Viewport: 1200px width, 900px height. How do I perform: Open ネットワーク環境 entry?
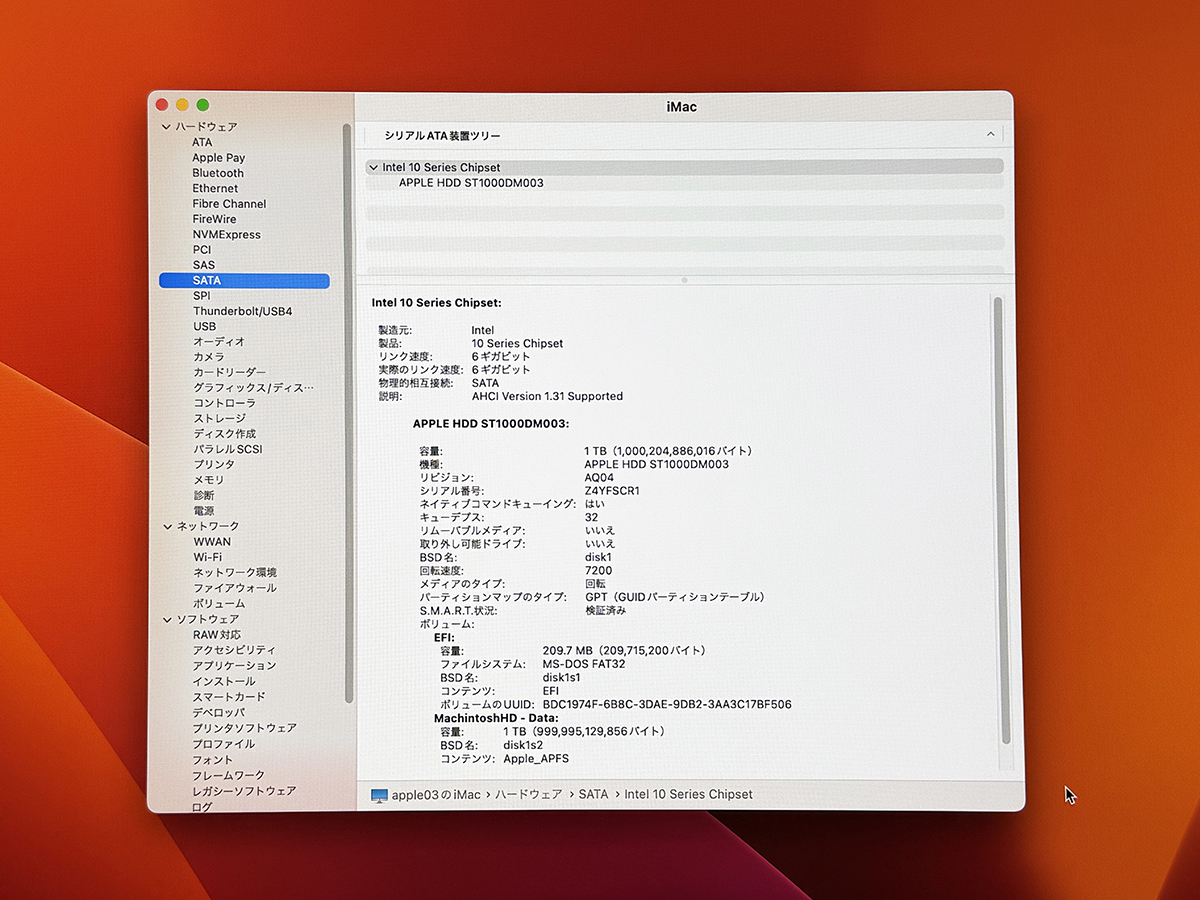pyautogui.click(x=235, y=573)
